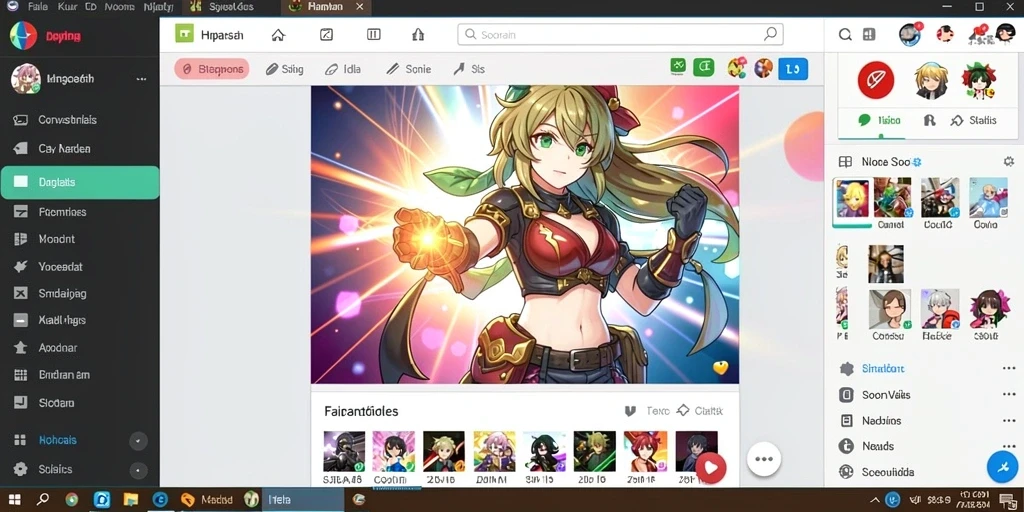Screen dimensions: 1024x512
Task: Toggle the Idla filter chip
Action: [x=343, y=69]
